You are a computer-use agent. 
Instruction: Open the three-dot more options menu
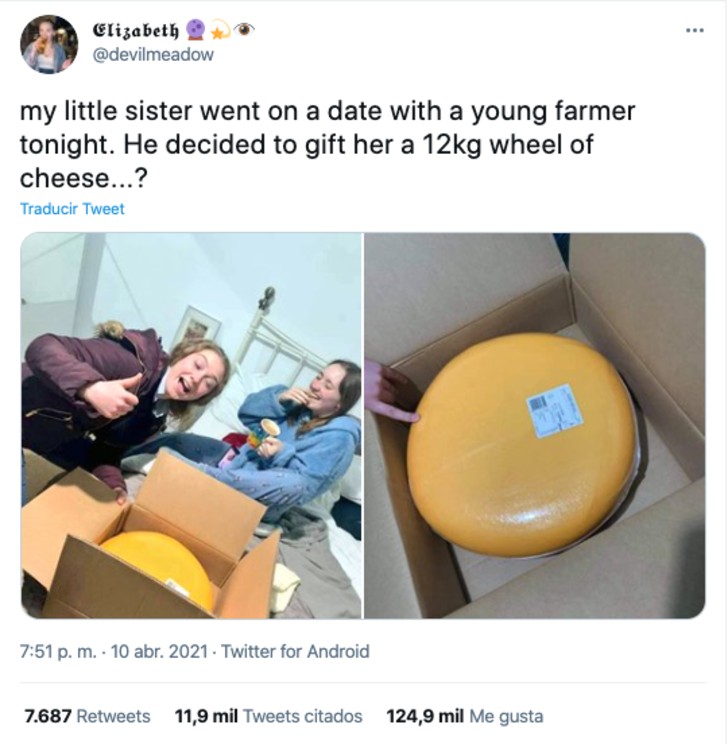pyautogui.click(x=695, y=31)
